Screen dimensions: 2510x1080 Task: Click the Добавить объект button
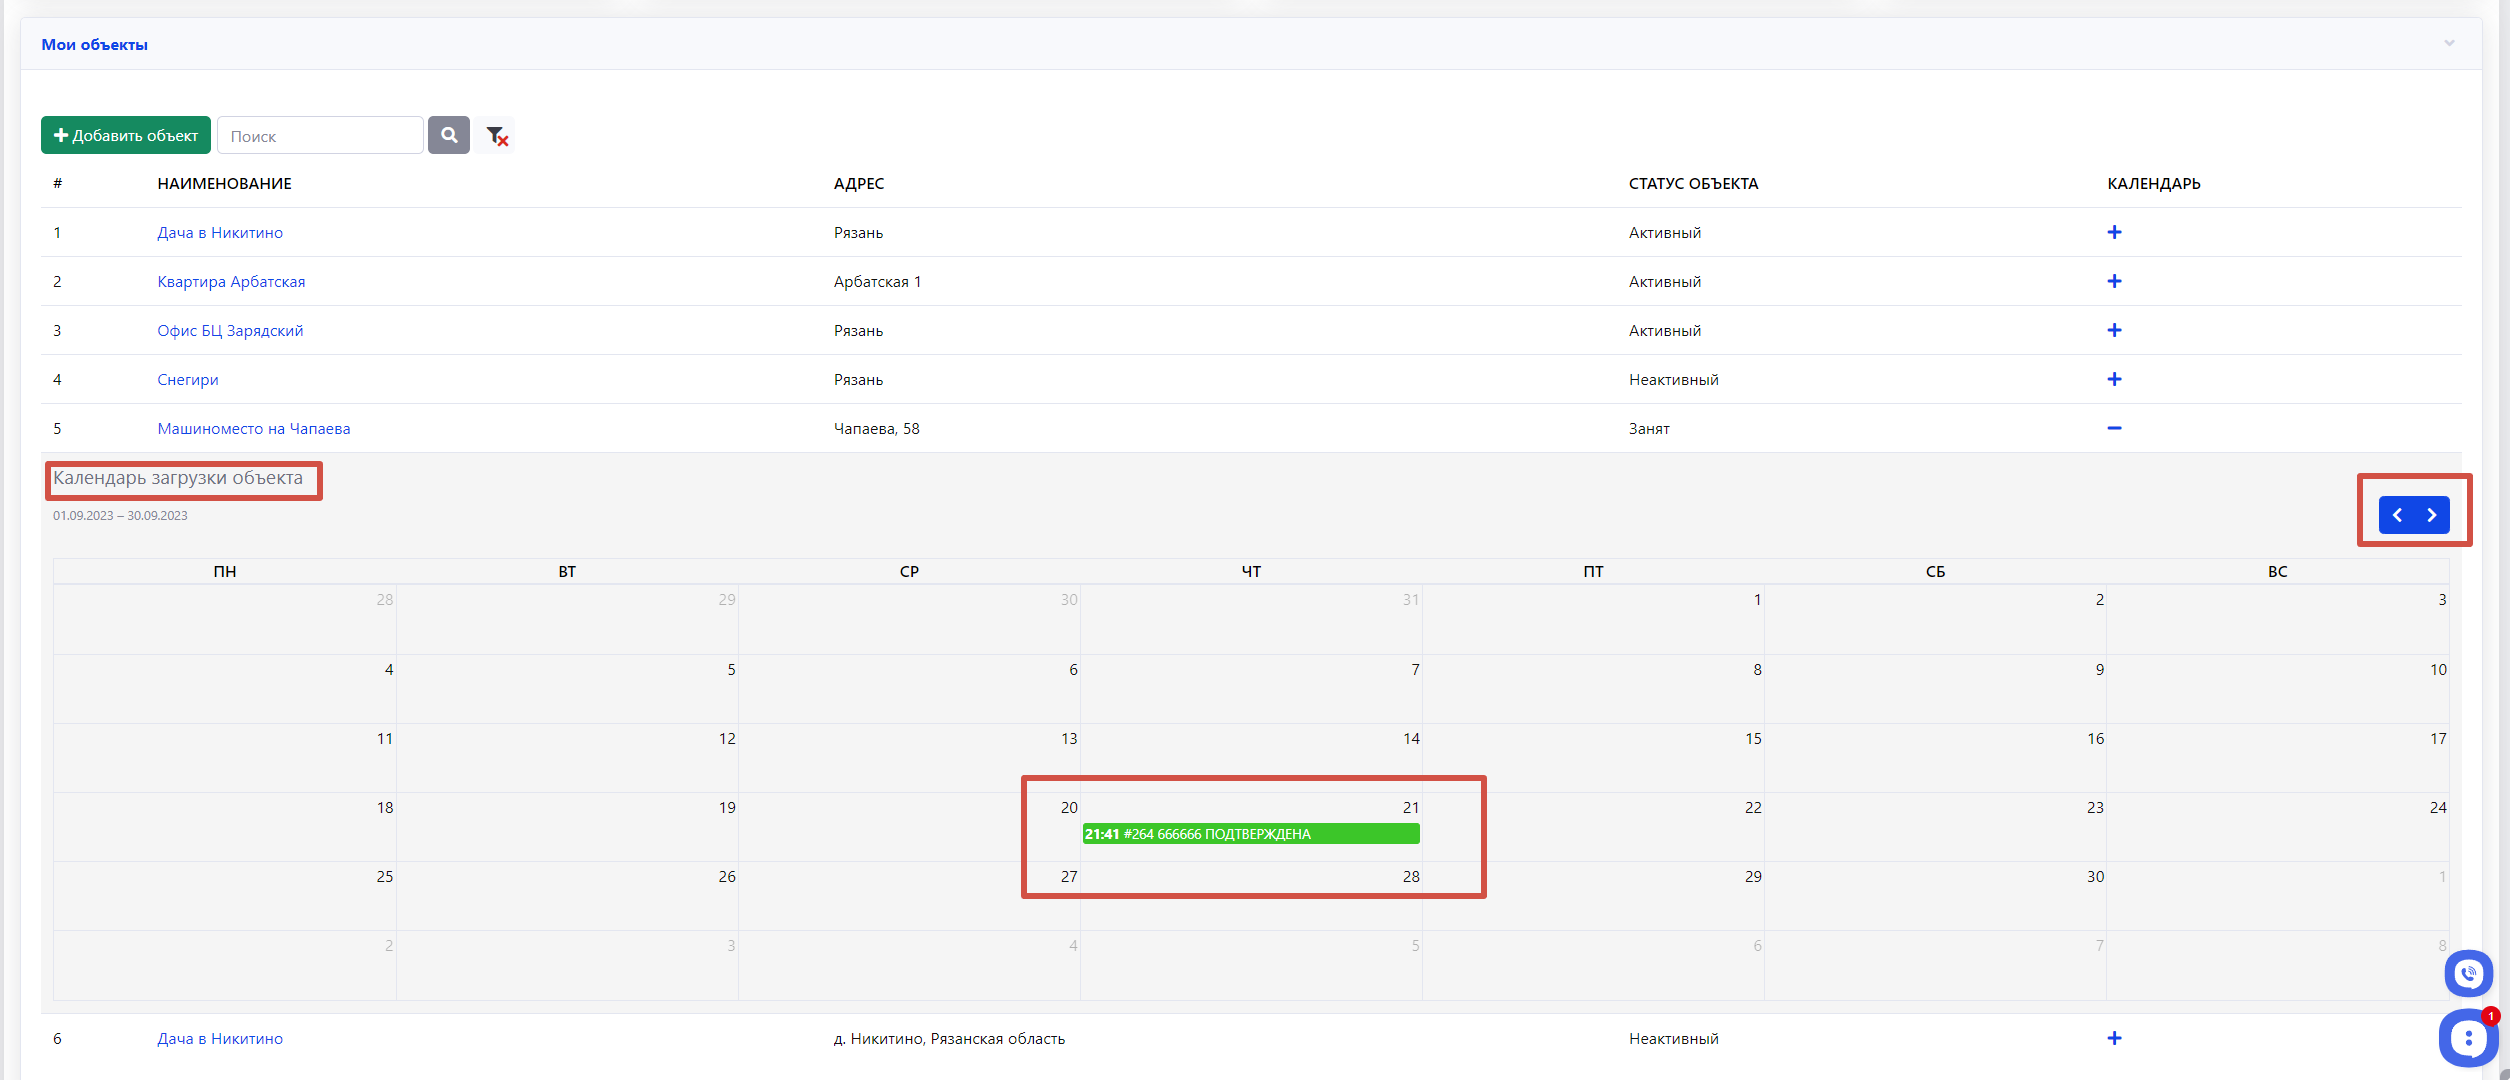click(126, 135)
